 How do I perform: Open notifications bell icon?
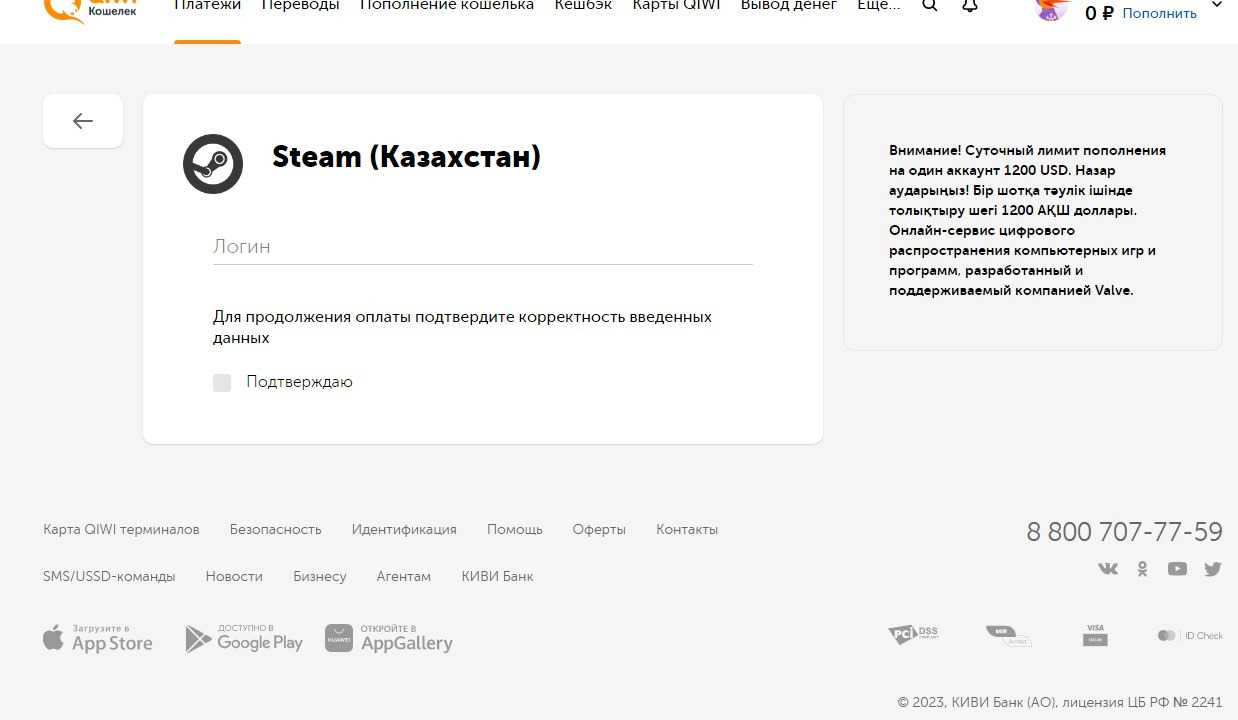[969, 6]
